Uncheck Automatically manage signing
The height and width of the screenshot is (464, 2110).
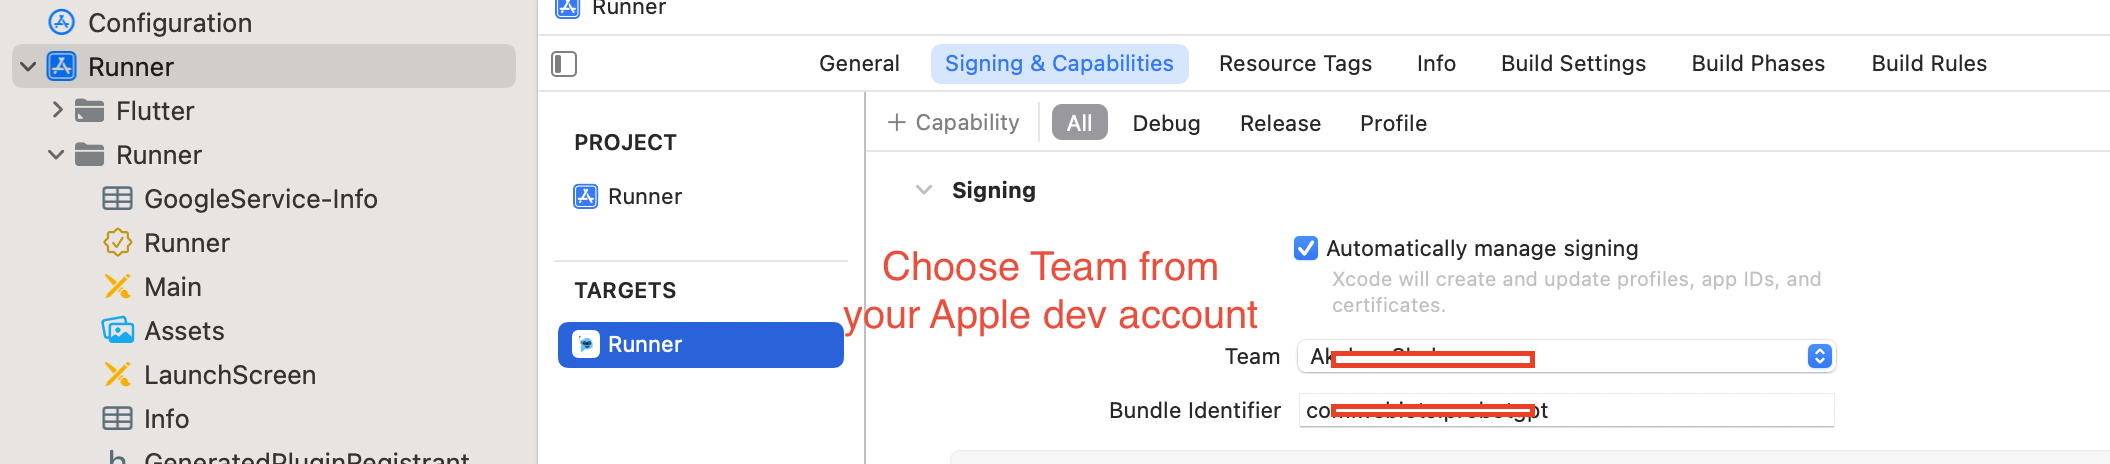pos(1305,248)
